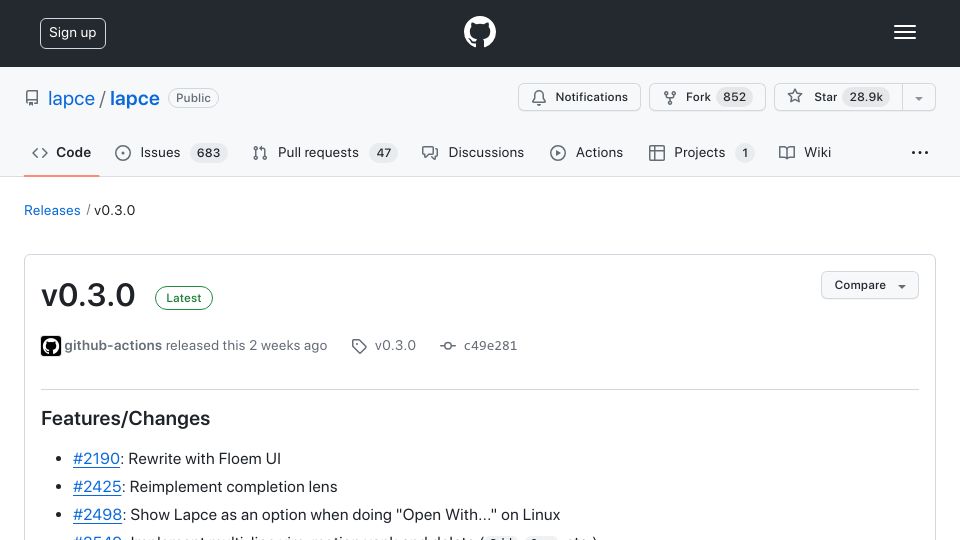The height and width of the screenshot is (540, 960).
Task: Show more tabs with three-dot menu
Action: (920, 152)
